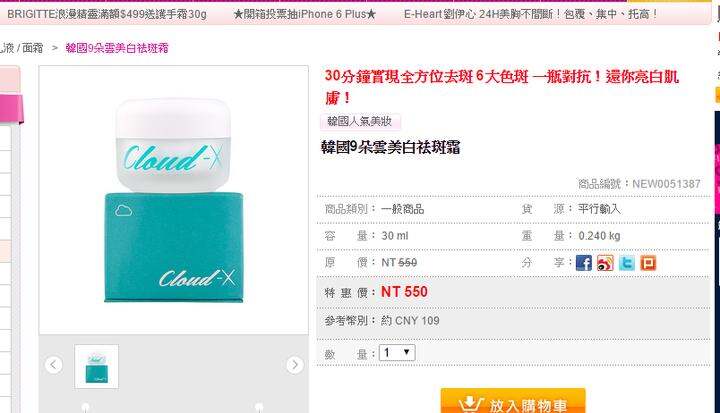Image resolution: width=720 pixels, height=413 pixels.
Task: Click the product title 韓國9朵雲美白祛斑霜
Action: [x=391, y=147]
